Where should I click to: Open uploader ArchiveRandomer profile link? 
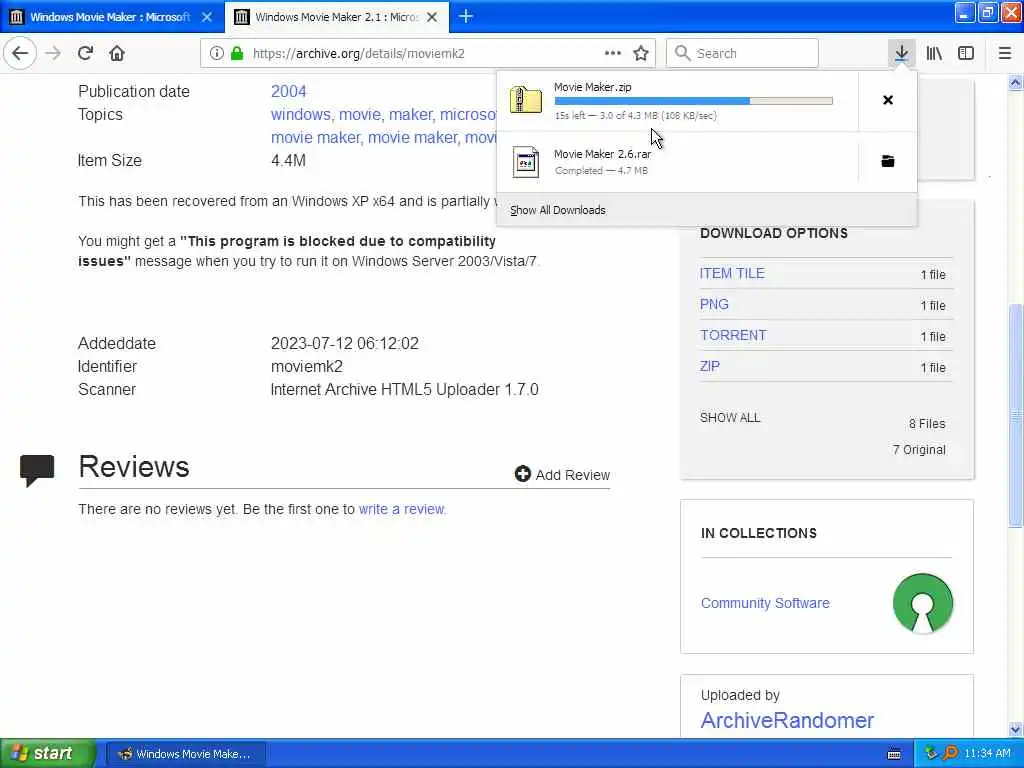click(787, 720)
